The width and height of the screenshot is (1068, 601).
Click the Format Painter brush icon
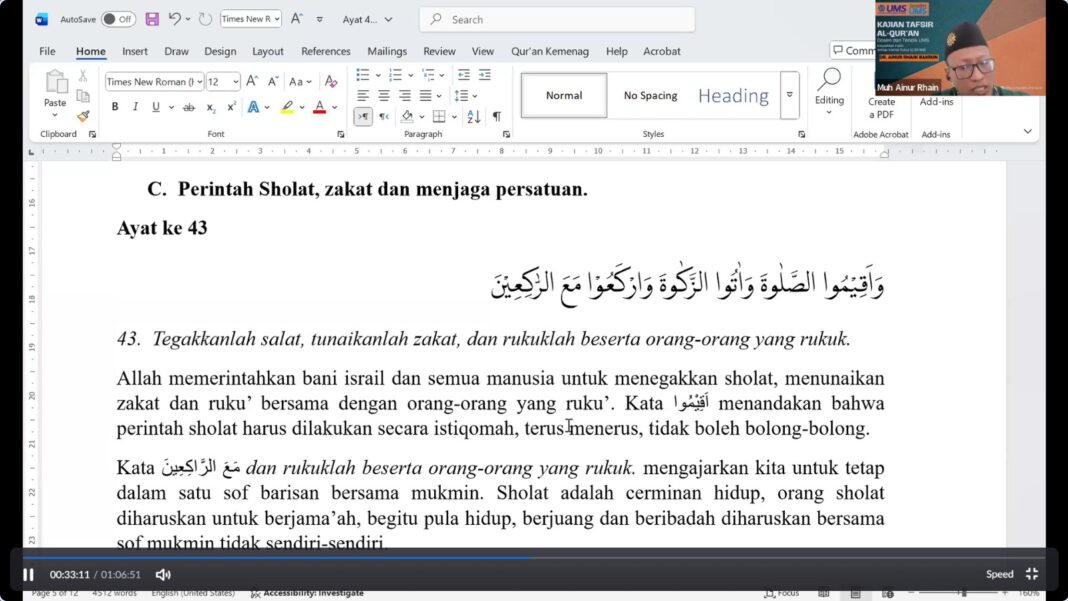tap(83, 116)
